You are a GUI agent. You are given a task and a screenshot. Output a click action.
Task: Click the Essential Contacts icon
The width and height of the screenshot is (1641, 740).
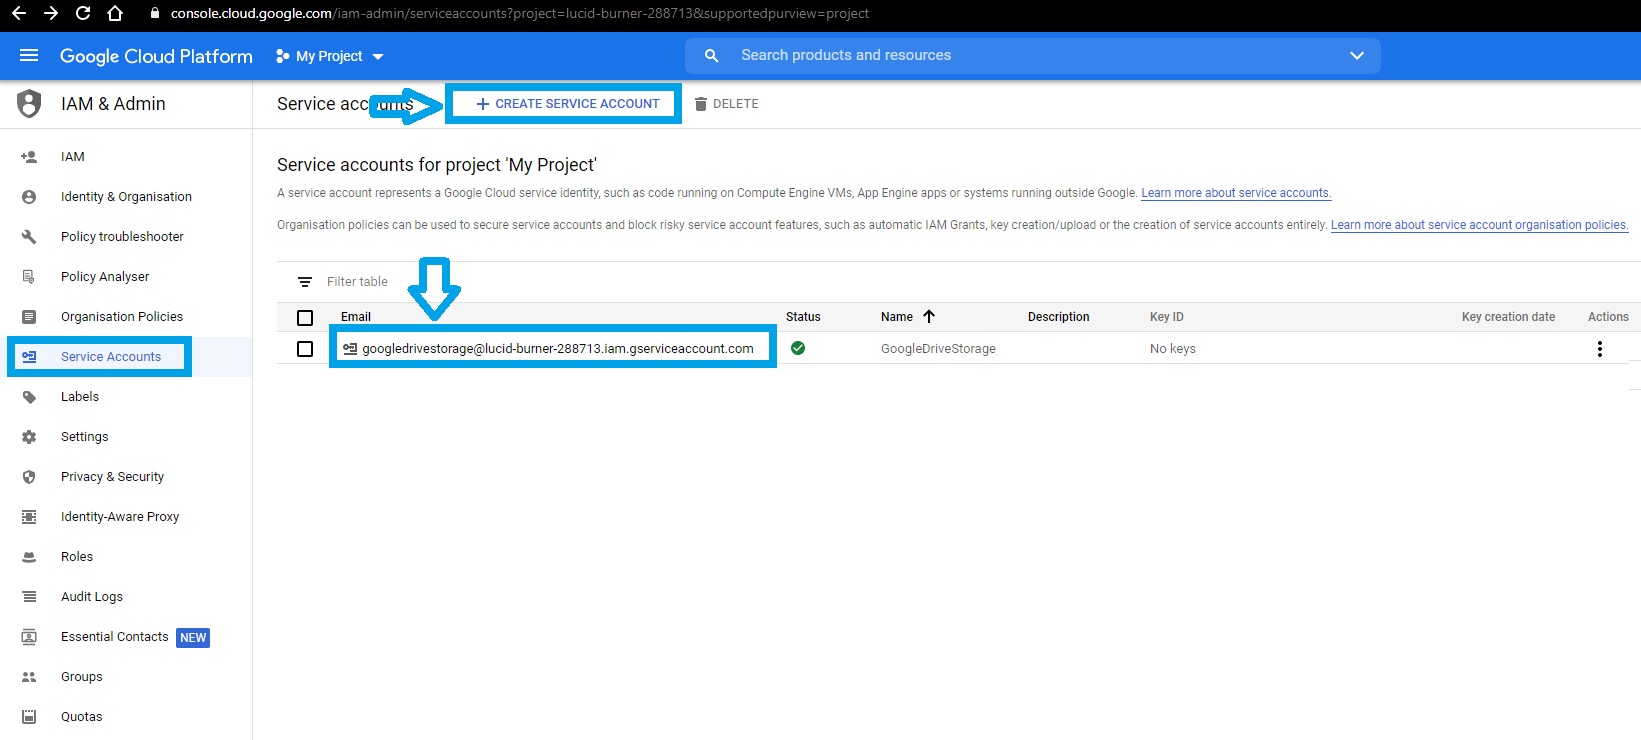point(29,637)
